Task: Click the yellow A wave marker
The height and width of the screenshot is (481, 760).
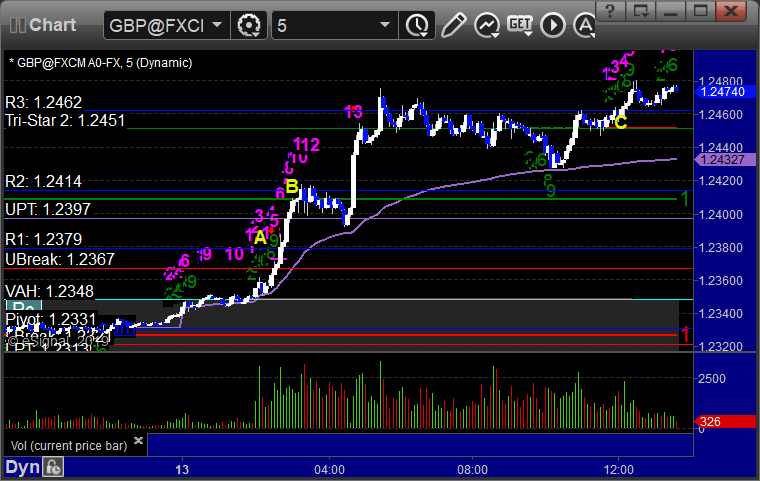Action: [260, 237]
